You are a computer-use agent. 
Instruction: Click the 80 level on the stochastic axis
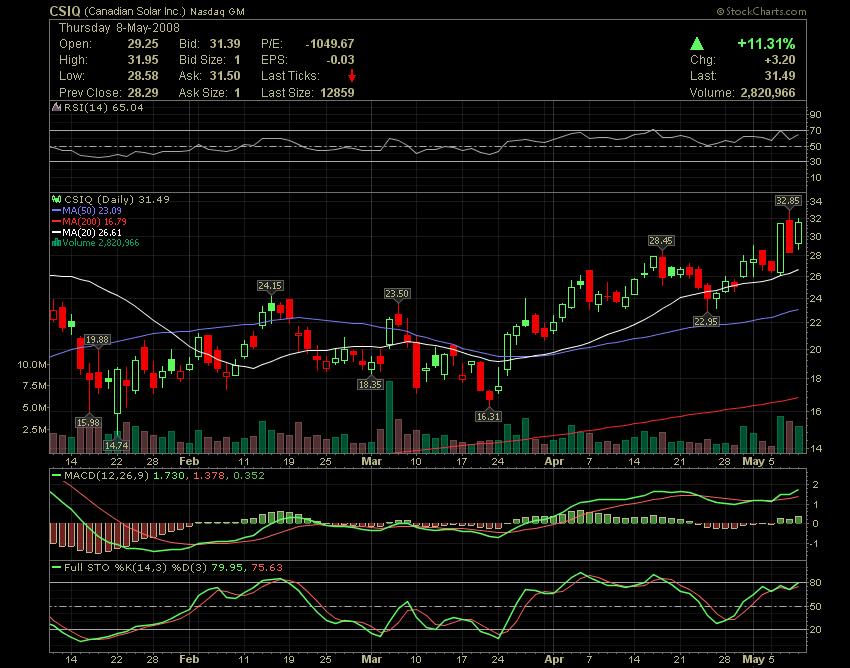(x=816, y=583)
